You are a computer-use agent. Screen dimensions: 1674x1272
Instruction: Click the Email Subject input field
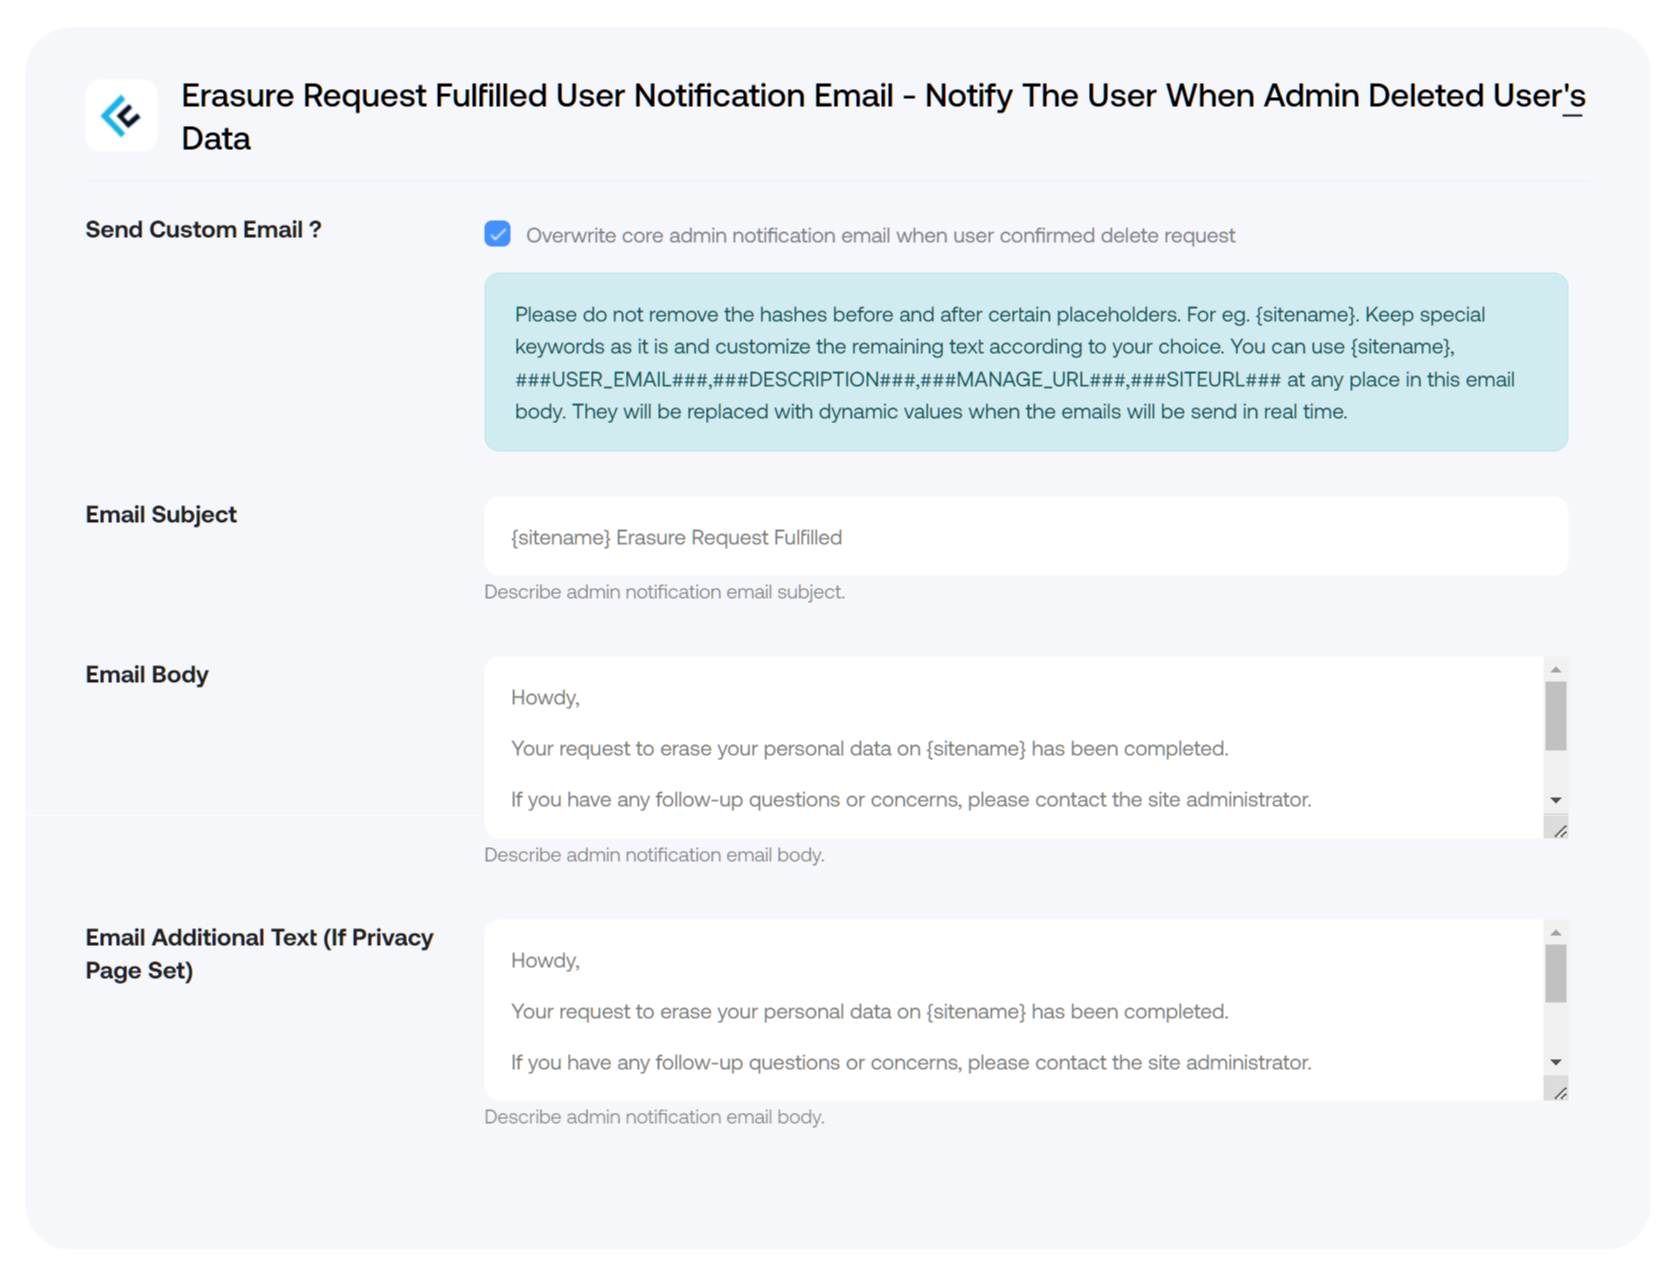click(x=1026, y=537)
